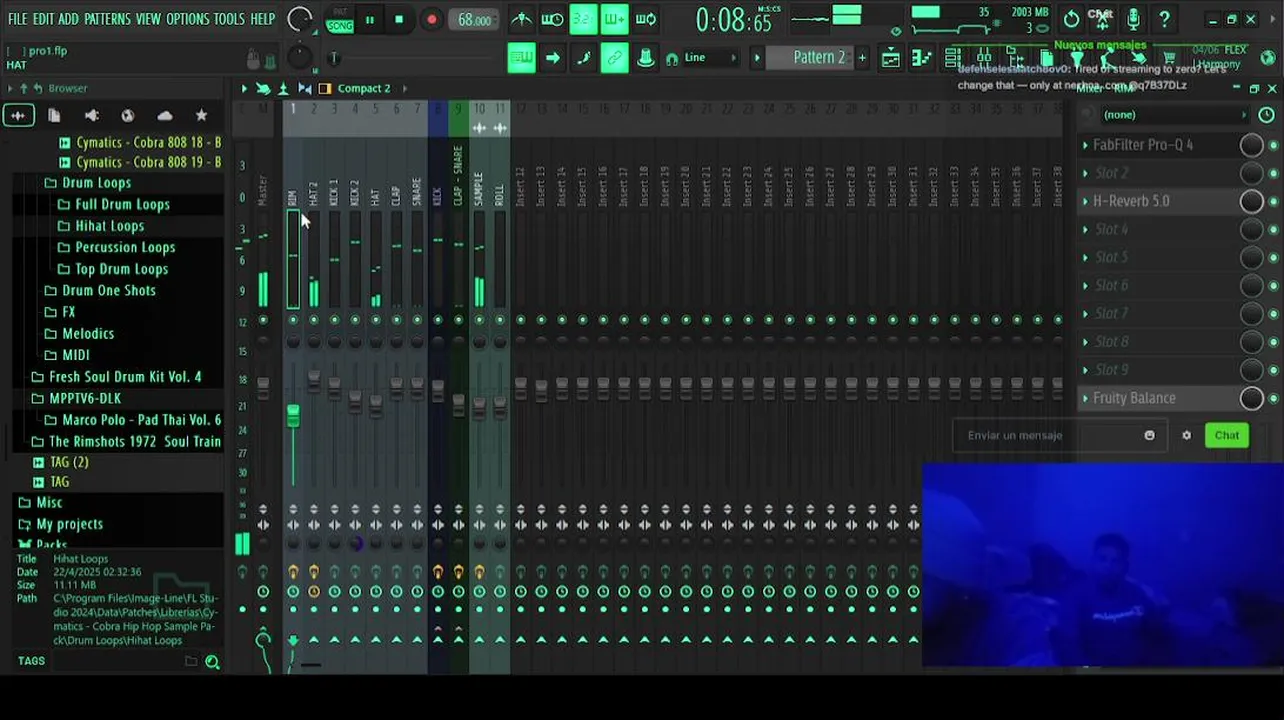
Task: Open the TOOLS menu
Action: (x=229, y=19)
